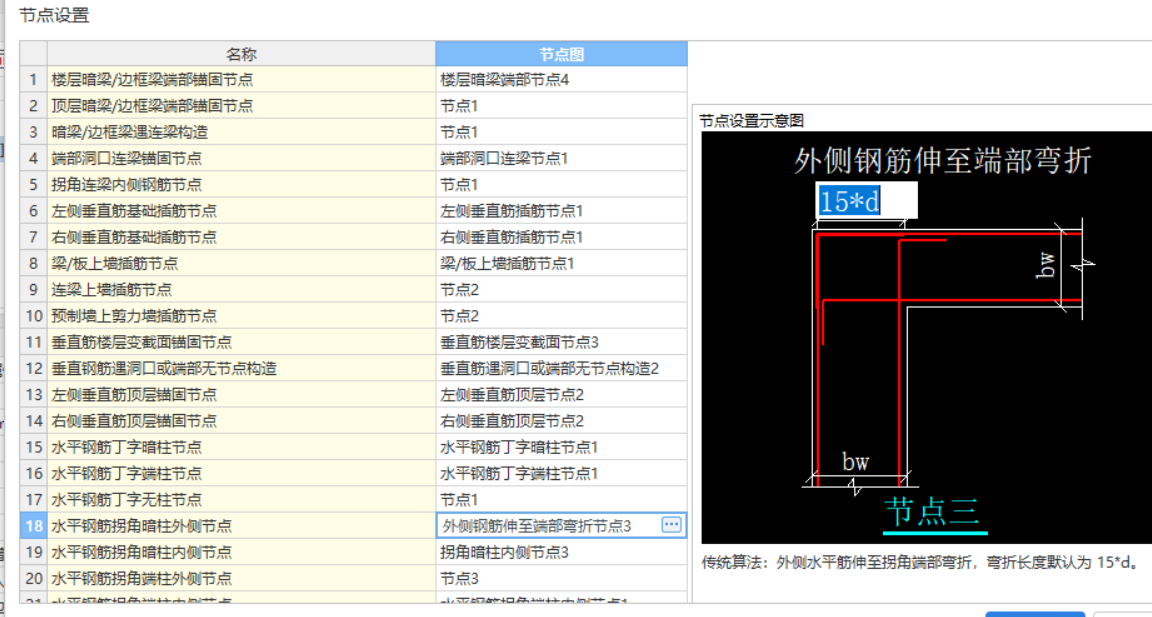This screenshot has width=1152, height=617.
Task: Select row 楼层暗梁/边框梁端部锚固节点
Action: click(242, 79)
